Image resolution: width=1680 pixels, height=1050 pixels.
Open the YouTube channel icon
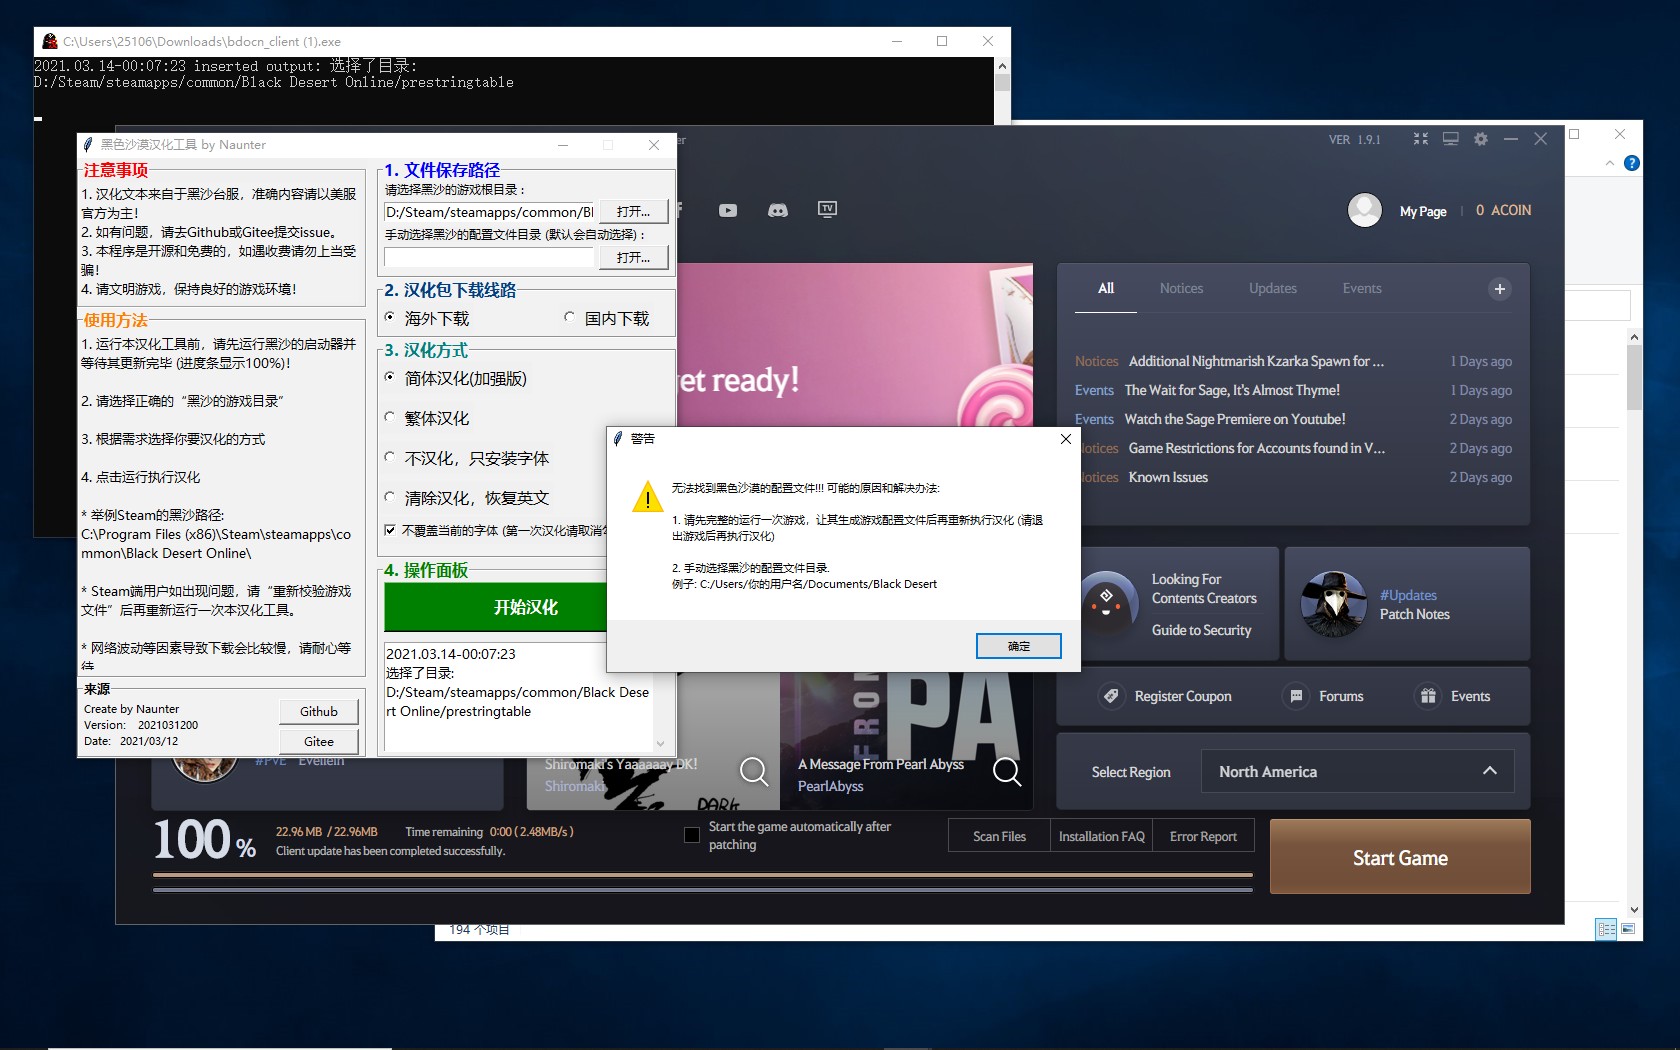(x=727, y=210)
